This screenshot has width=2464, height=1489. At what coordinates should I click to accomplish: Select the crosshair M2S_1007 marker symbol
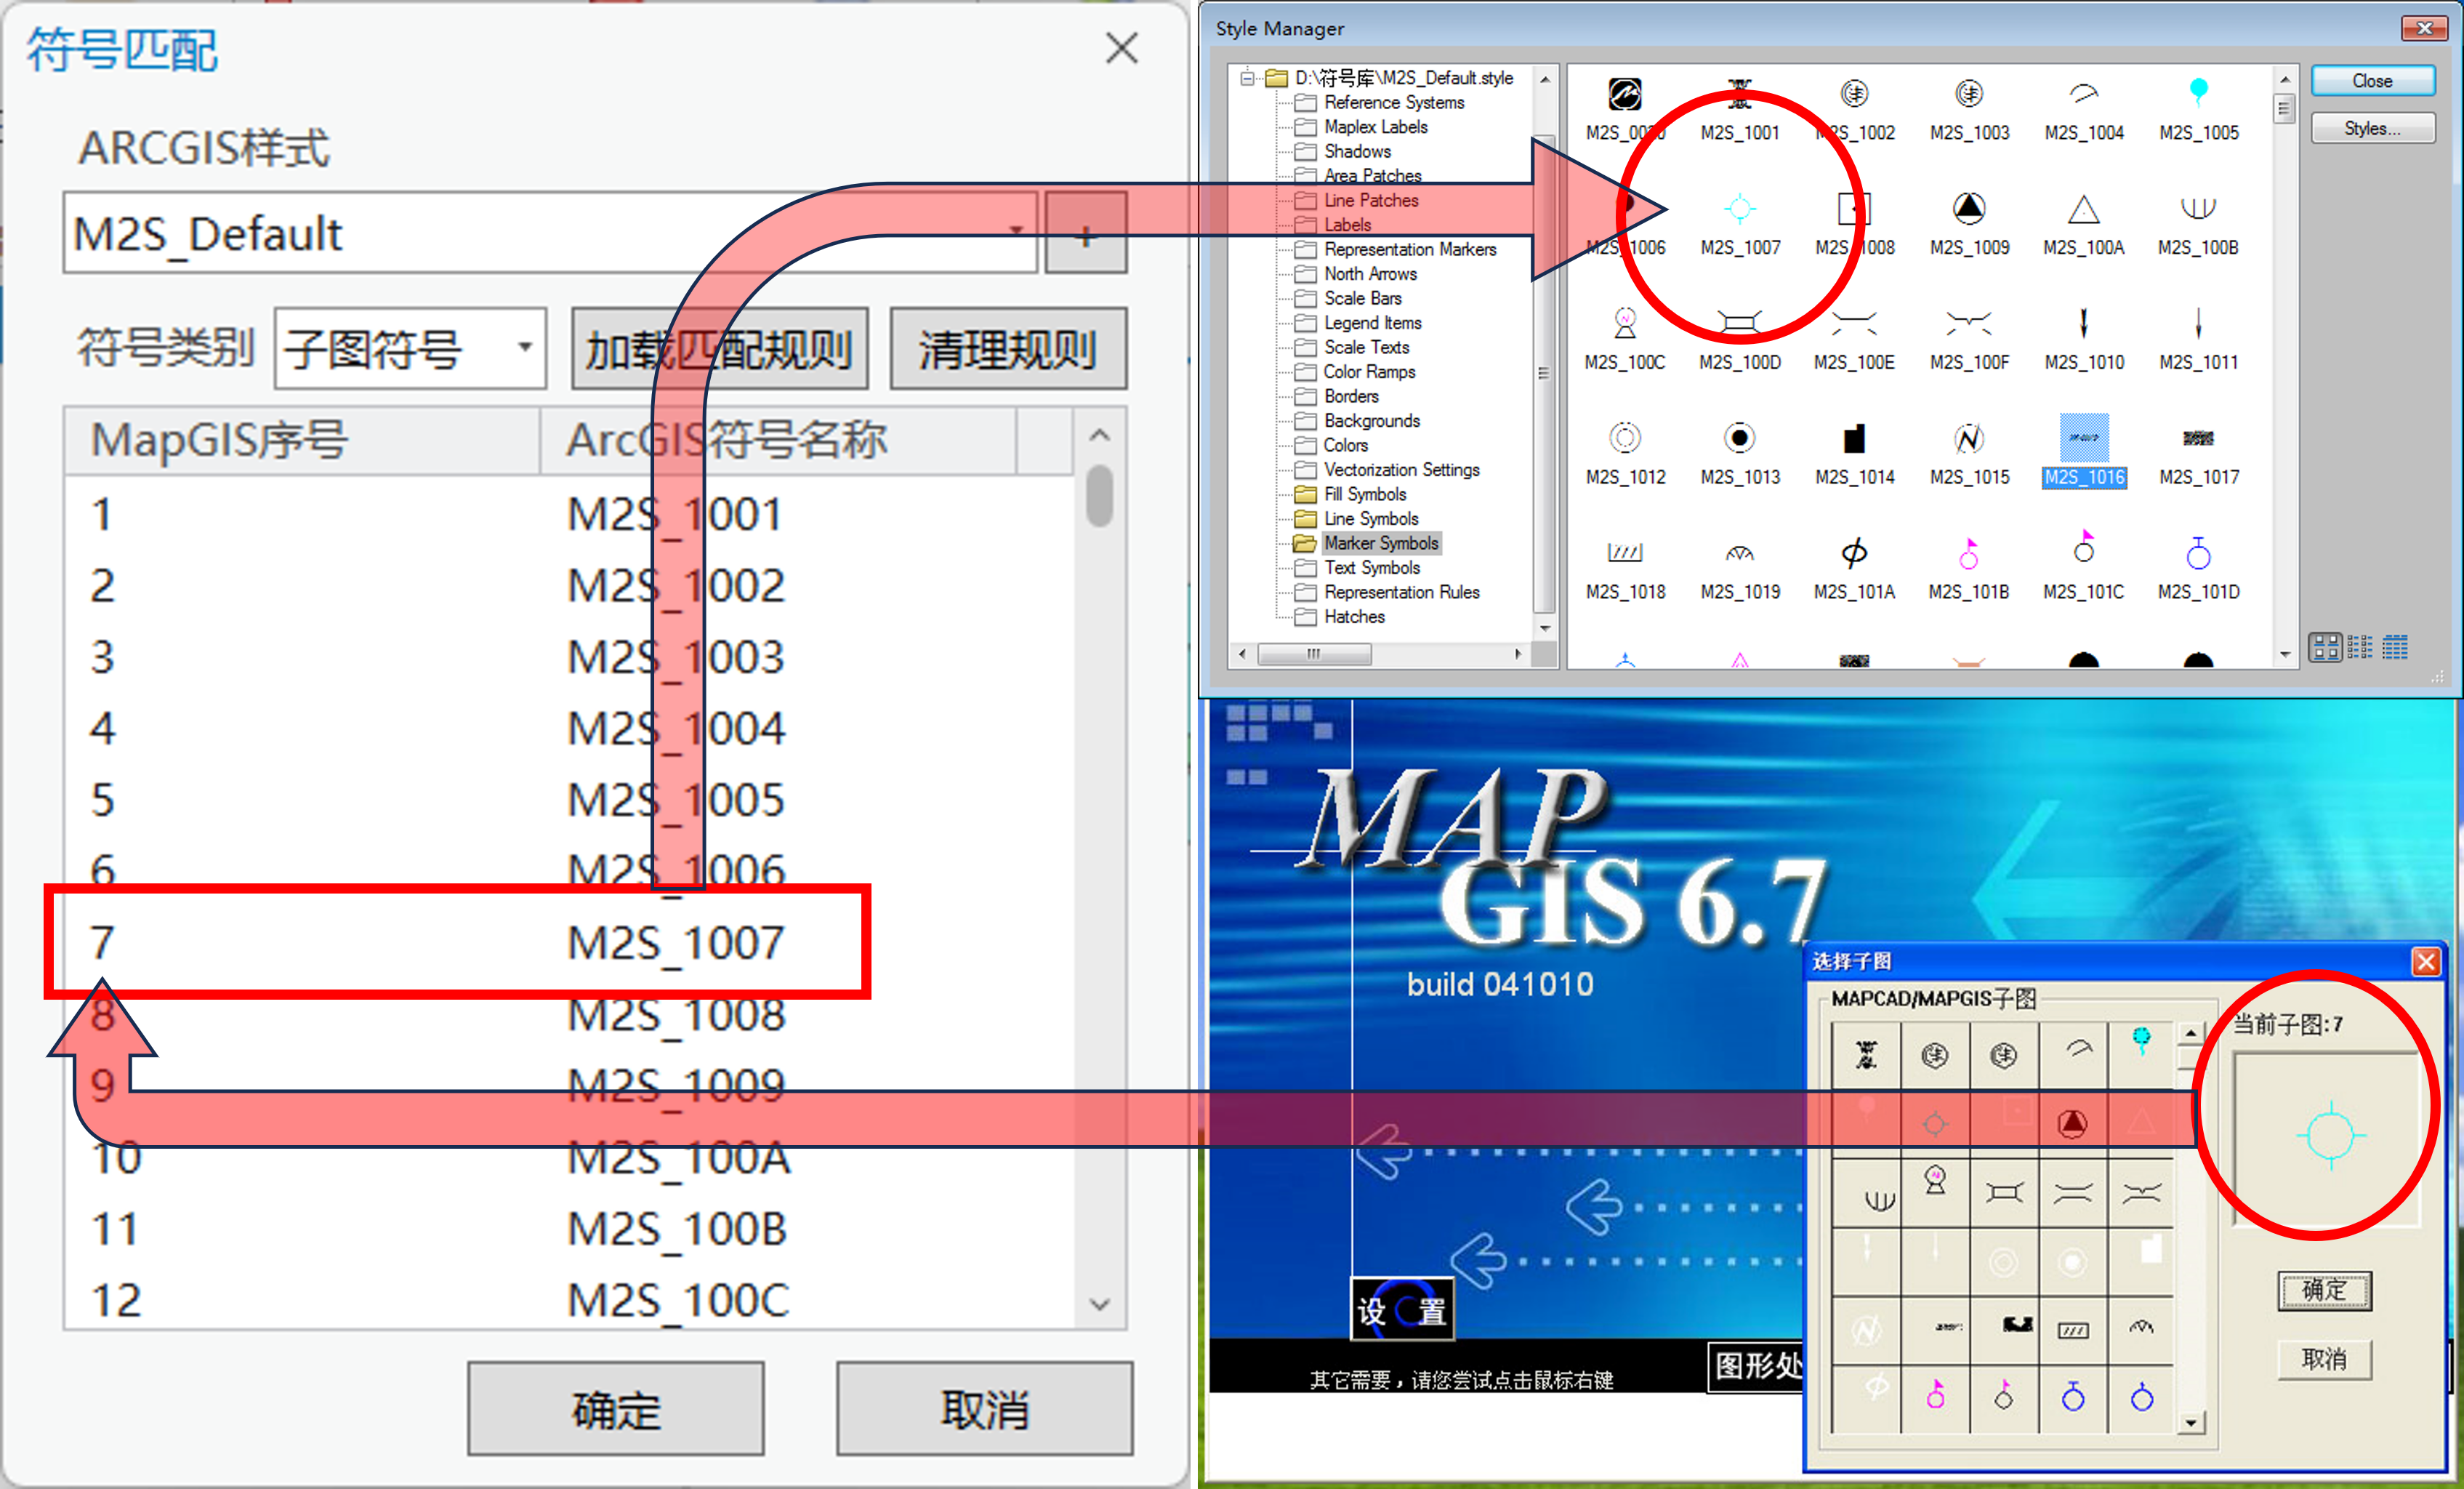pyautogui.click(x=1739, y=223)
